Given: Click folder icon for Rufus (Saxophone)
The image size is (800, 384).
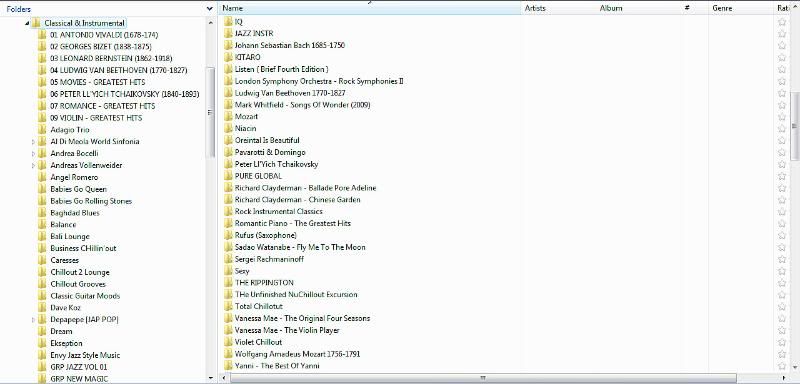Looking at the screenshot, I should (x=228, y=235).
